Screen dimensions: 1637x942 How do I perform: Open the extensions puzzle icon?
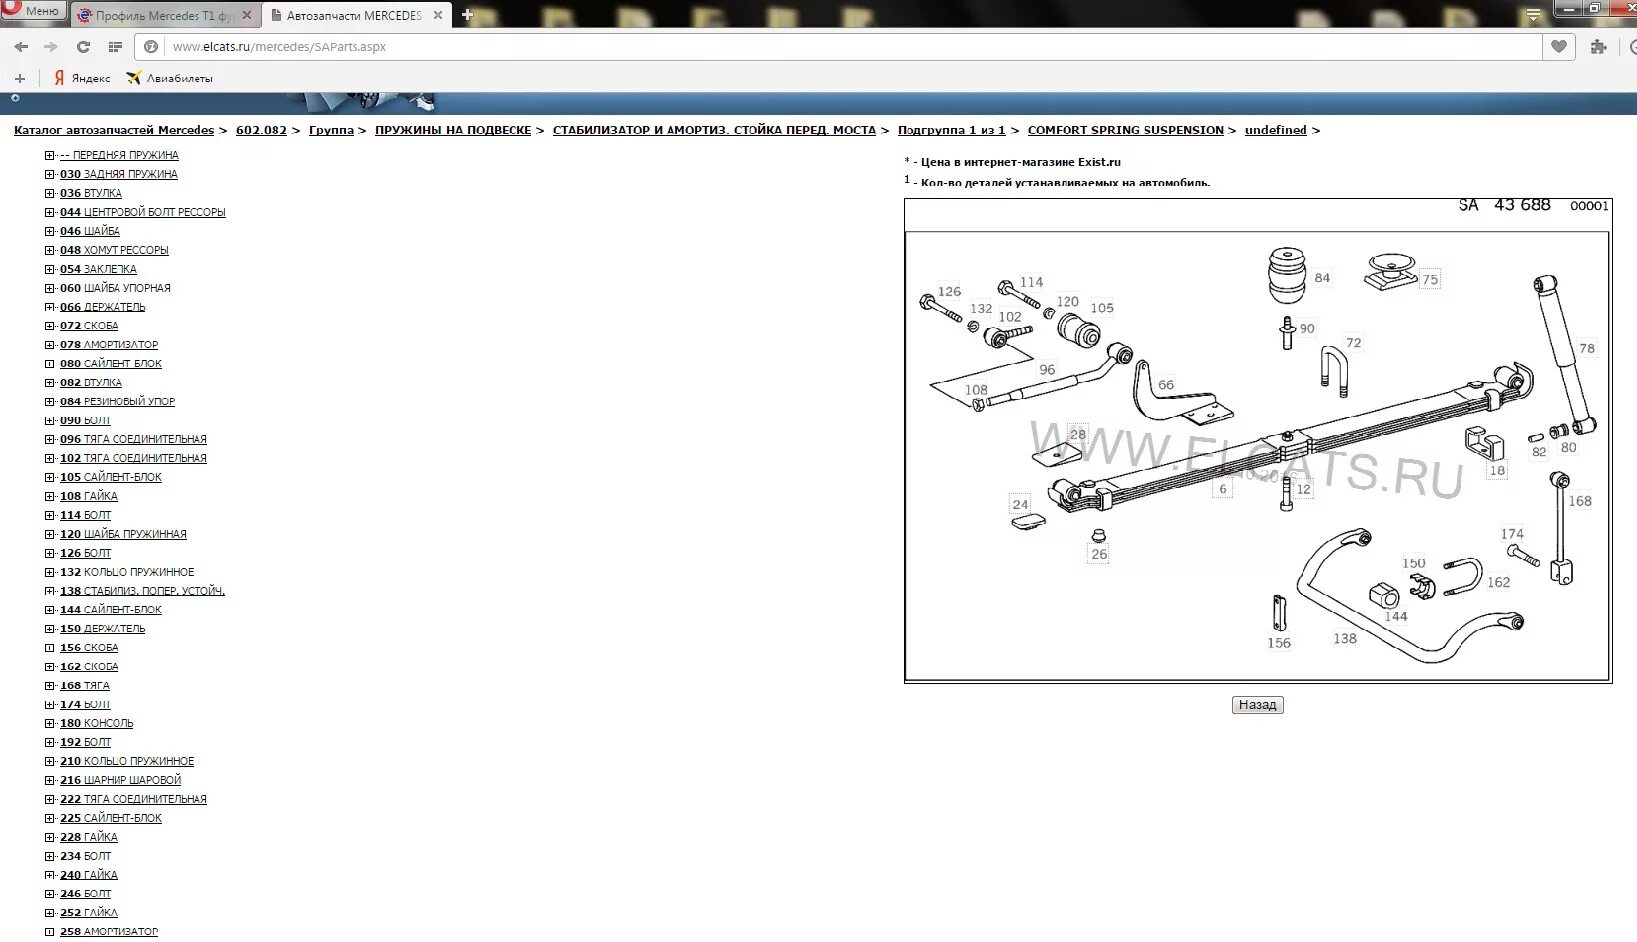pyautogui.click(x=1598, y=47)
